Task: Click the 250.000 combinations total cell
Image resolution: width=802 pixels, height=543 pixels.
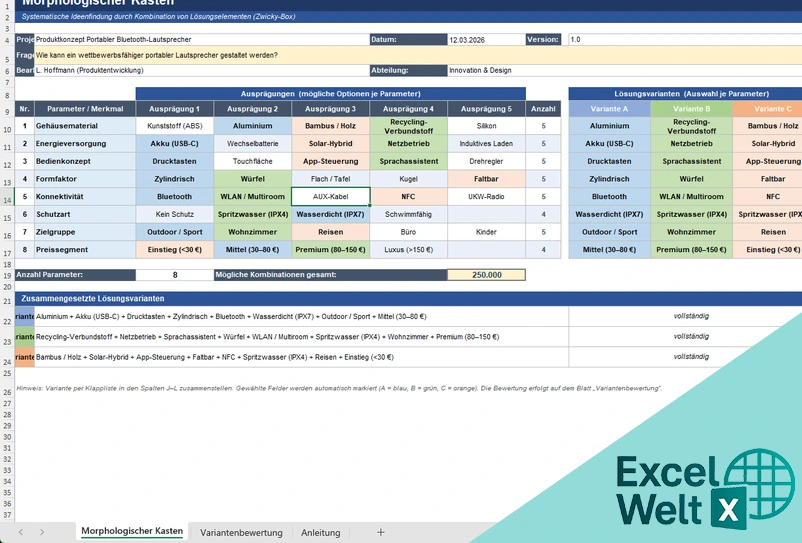Action: [486, 275]
